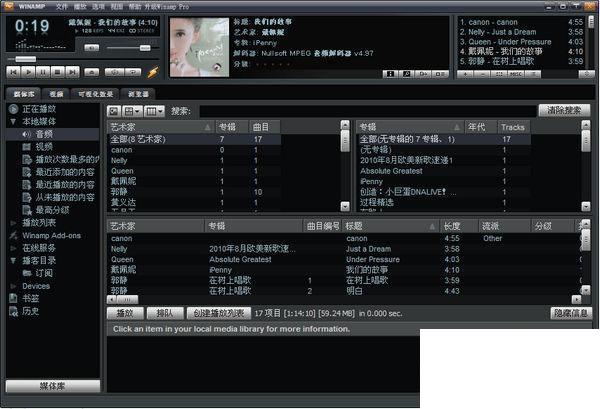The image size is (600, 409).
Task: Select 订阅 under 播客目录
Action: (44, 273)
